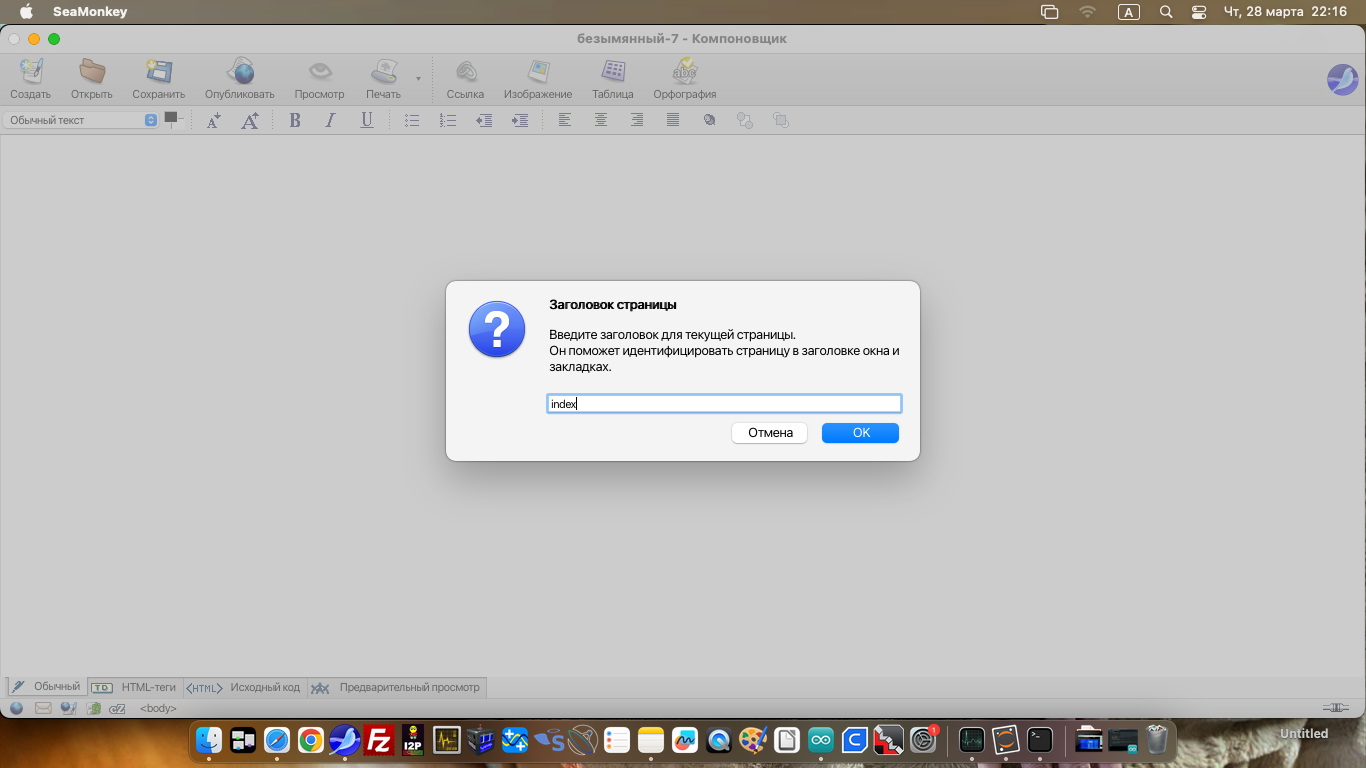1366x768 pixels.
Task: Switch to the HTML-теги tab
Action: 135,687
